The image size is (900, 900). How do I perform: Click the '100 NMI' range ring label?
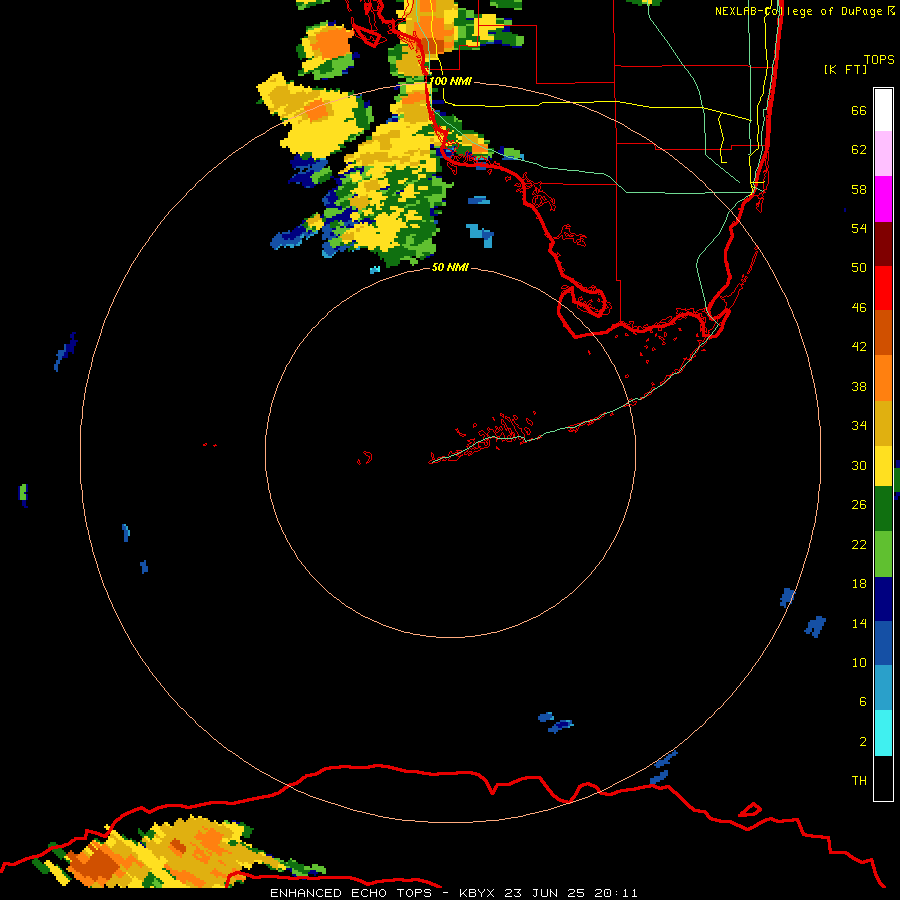[x=450, y=81]
